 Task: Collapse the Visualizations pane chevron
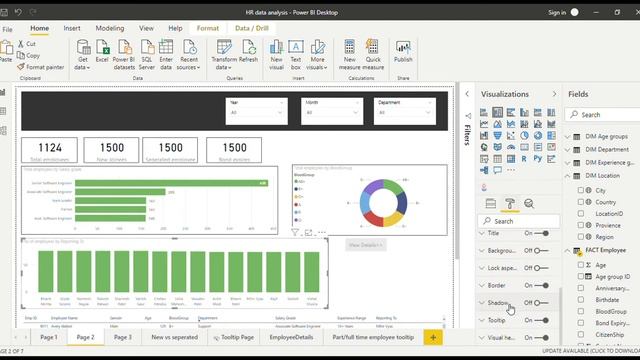click(554, 94)
